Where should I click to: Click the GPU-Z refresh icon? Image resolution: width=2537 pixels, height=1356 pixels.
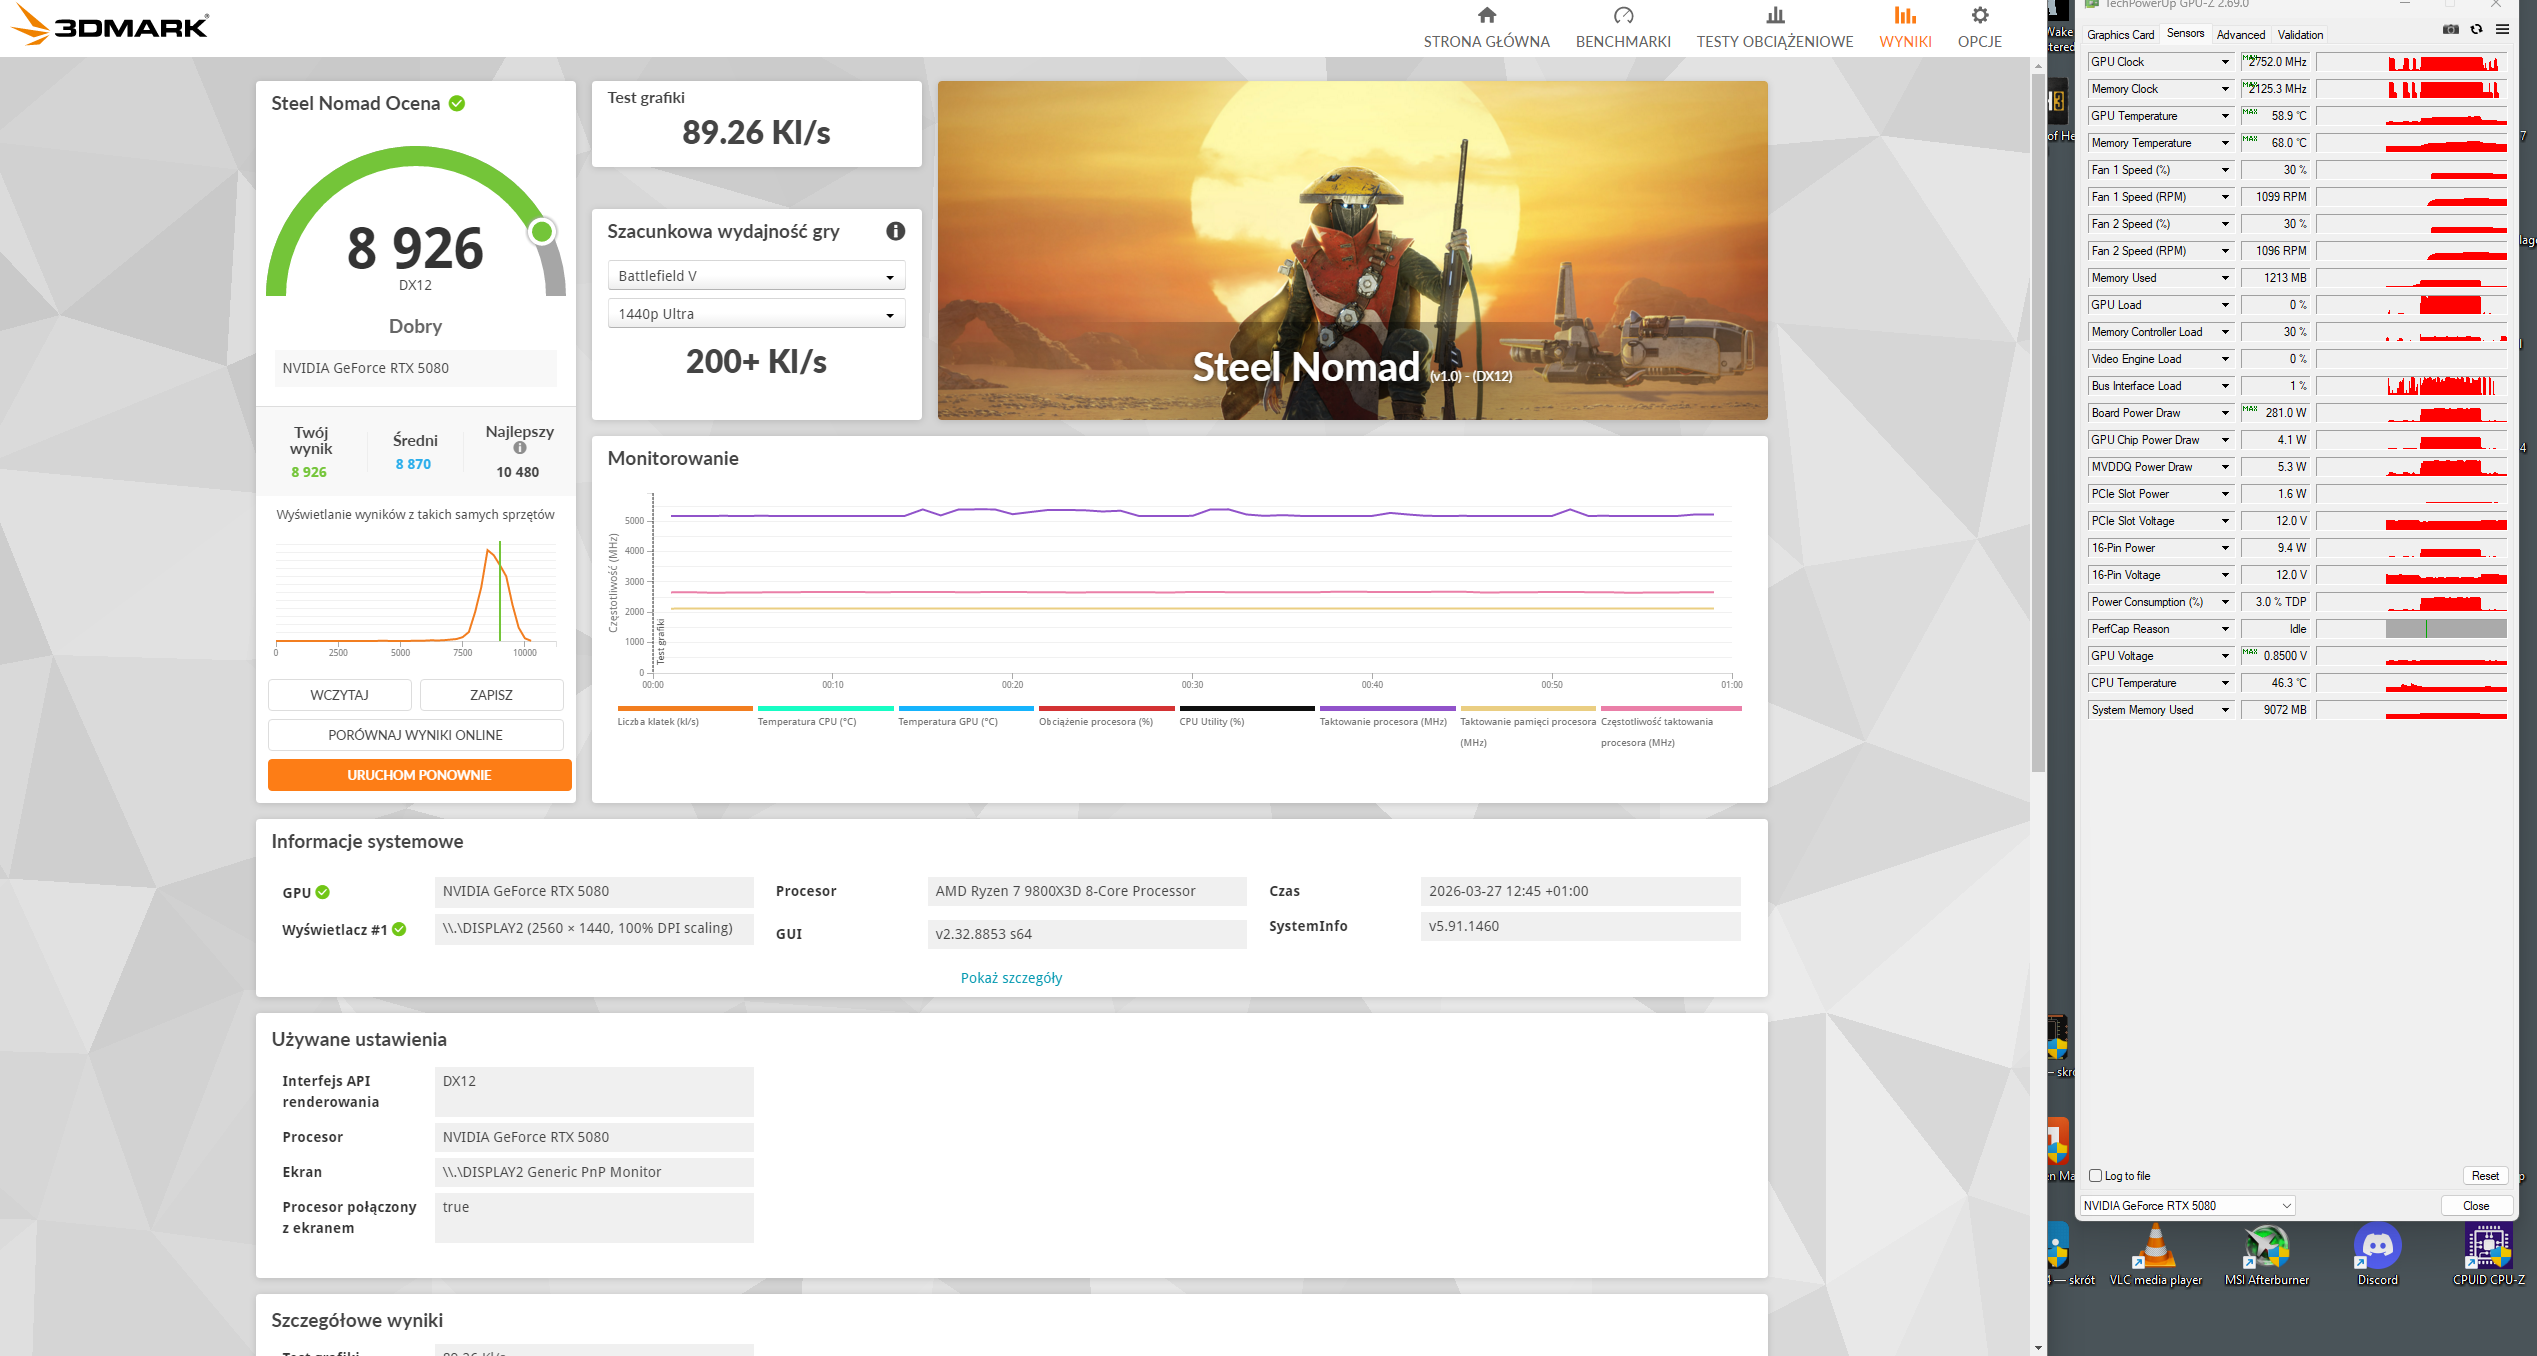tap(2476, 29)
